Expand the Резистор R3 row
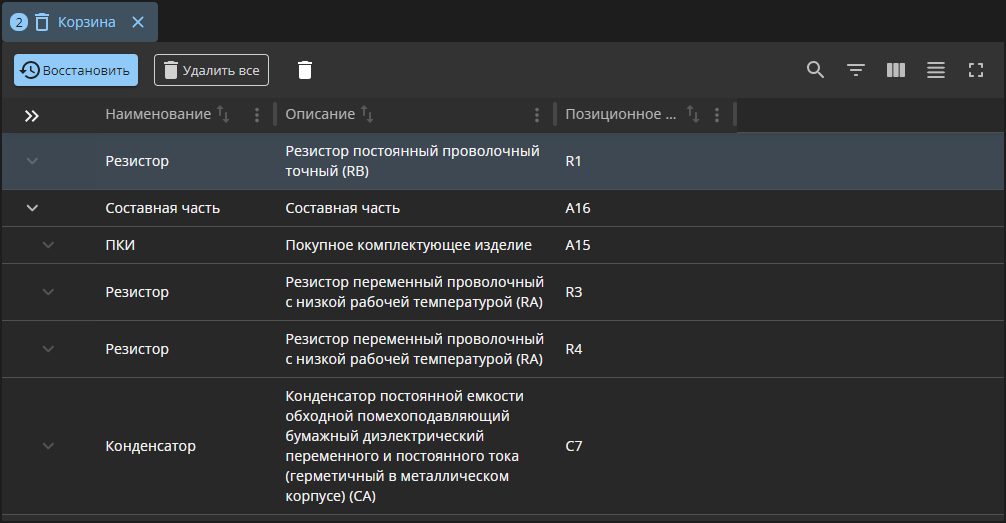This screenshot has width=1006, height=523. click(48, 292)
